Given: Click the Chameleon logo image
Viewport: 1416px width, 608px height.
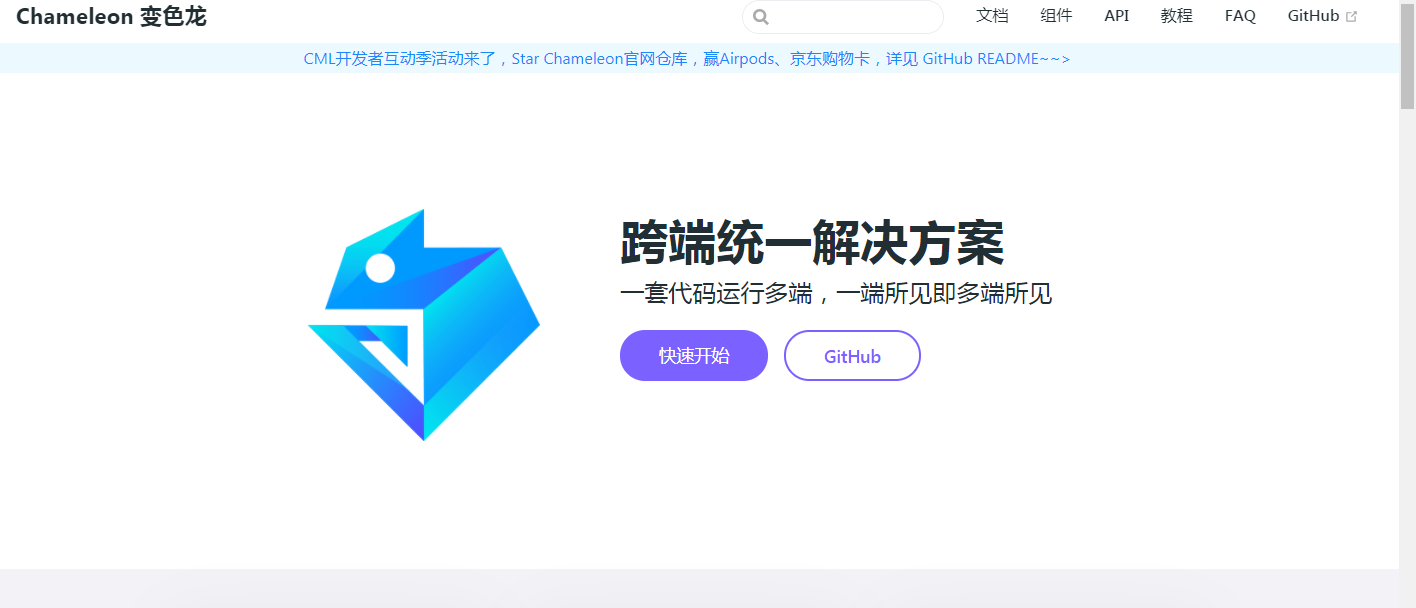Looking at the screenshot, I should [x=424, y=325].
